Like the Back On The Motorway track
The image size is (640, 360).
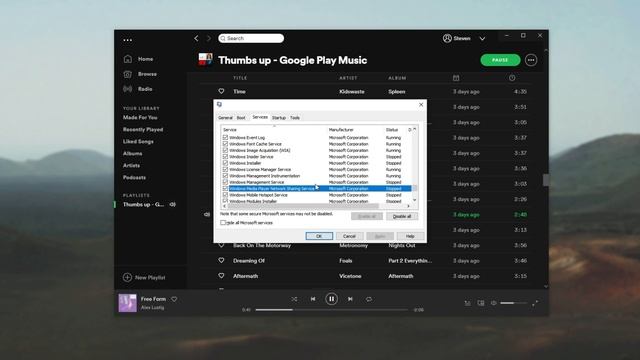[221, 245]
